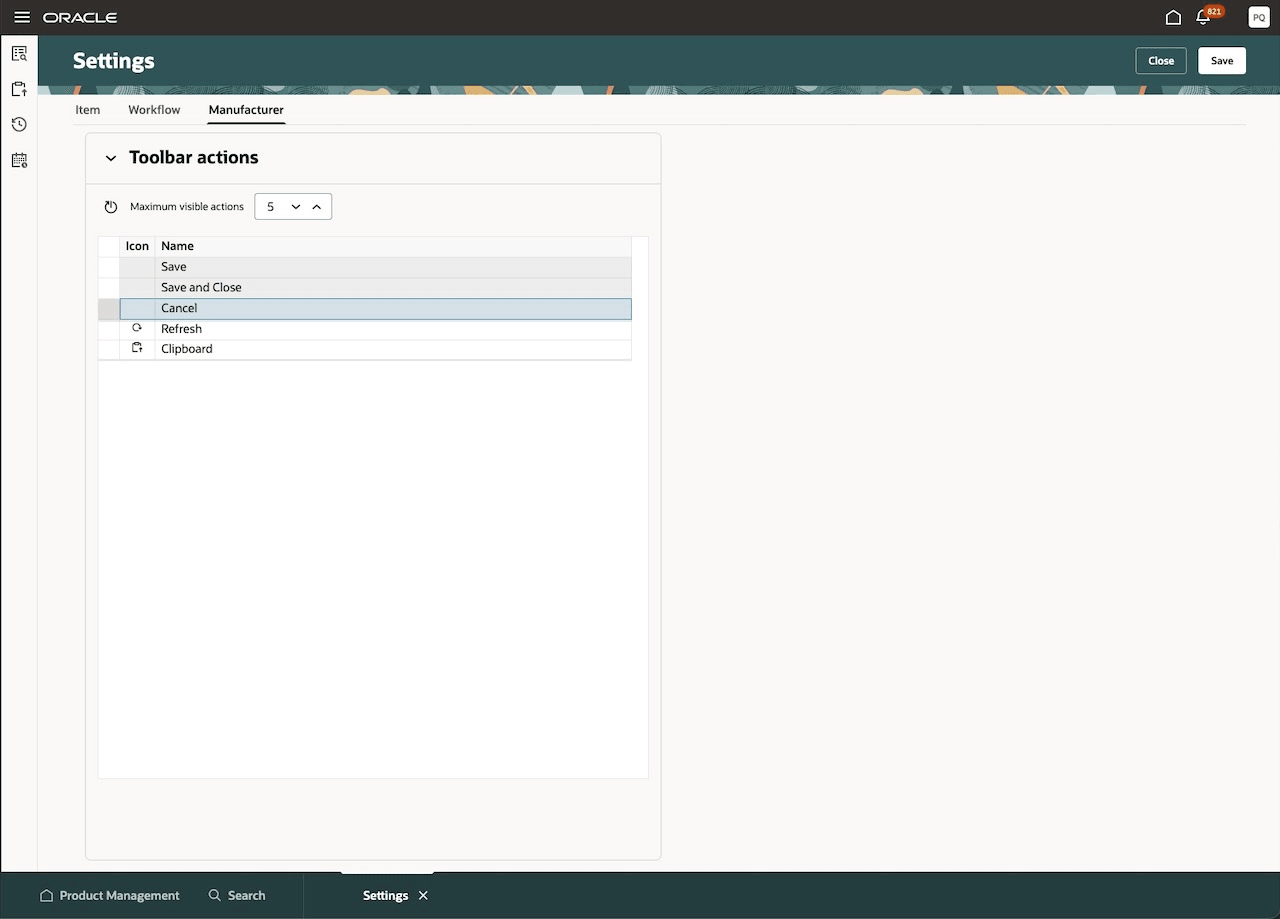This screenshot has width=1280, height=919.
Task: Click the Save button in header
Action: (1222, 61)
